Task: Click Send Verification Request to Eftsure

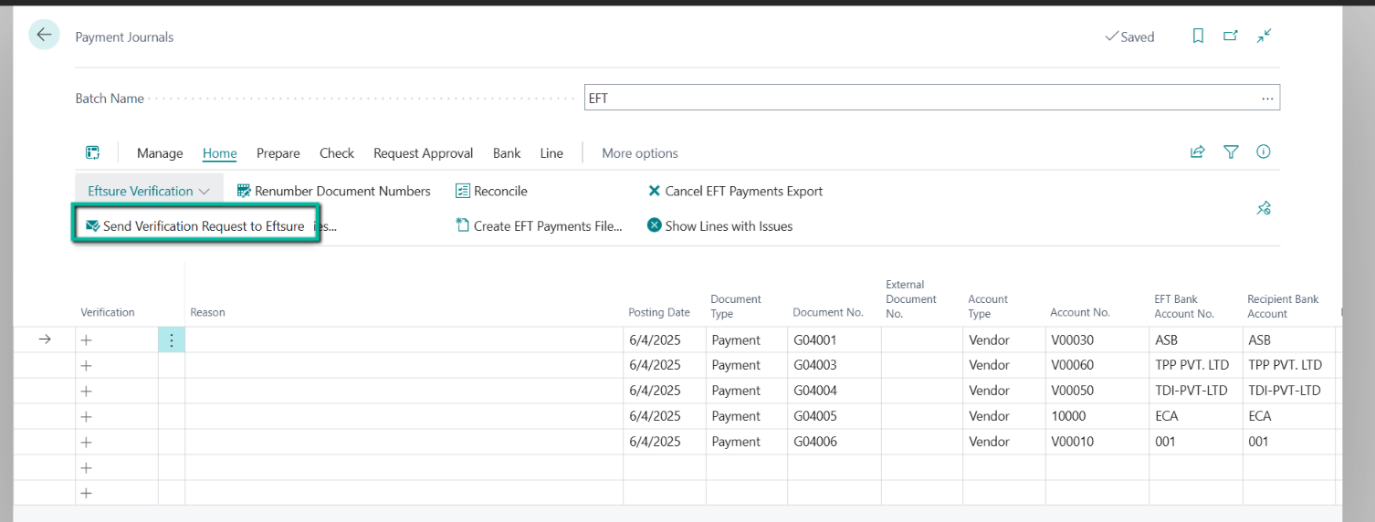Action: [195, 226]
